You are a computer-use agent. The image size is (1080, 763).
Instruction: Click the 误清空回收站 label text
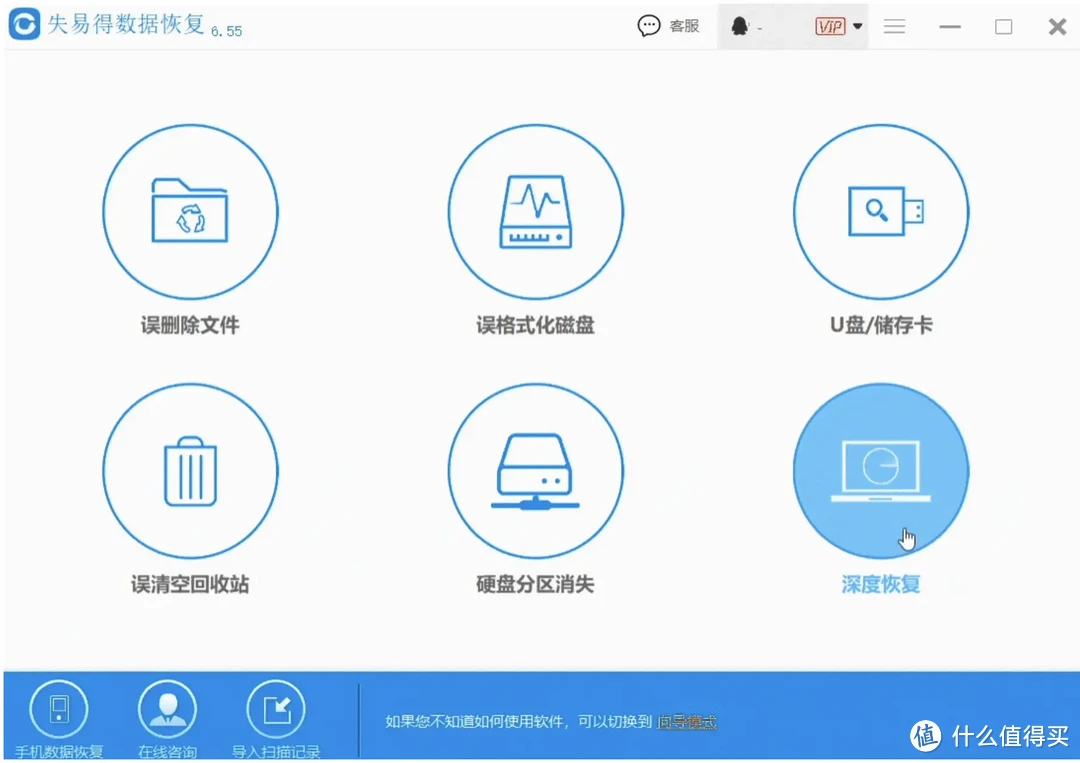tap(190, 584)
